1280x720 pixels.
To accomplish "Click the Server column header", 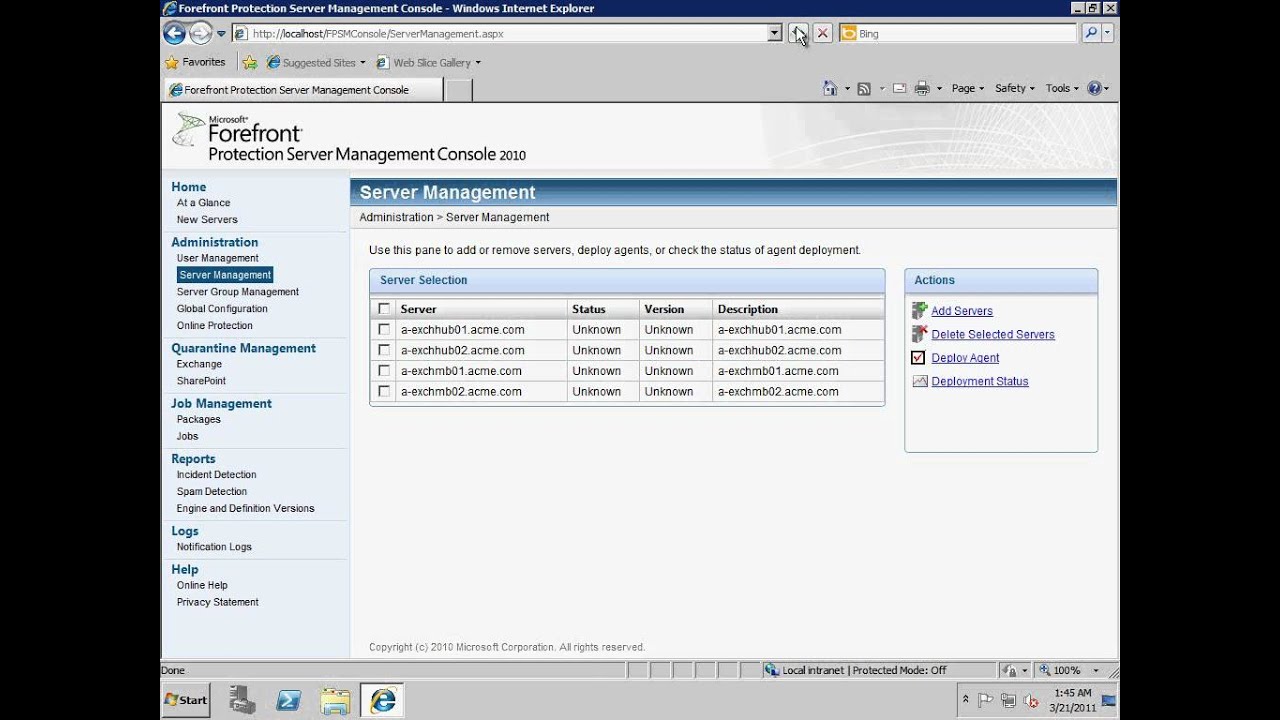I will click(481, 309).
